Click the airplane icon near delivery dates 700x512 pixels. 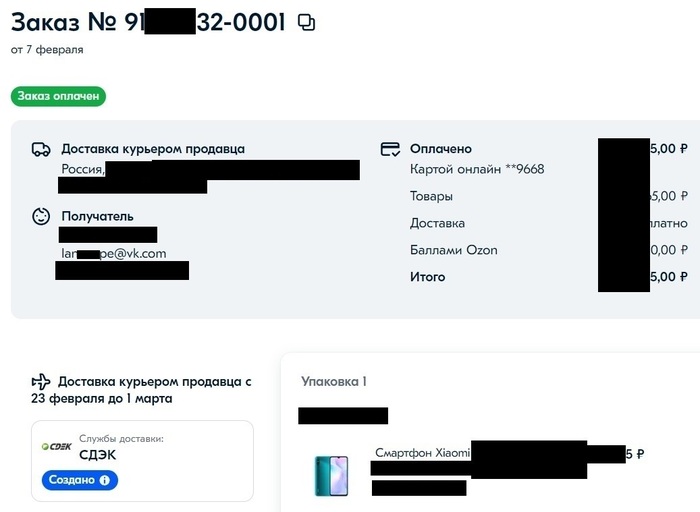(x=41, y=381)
